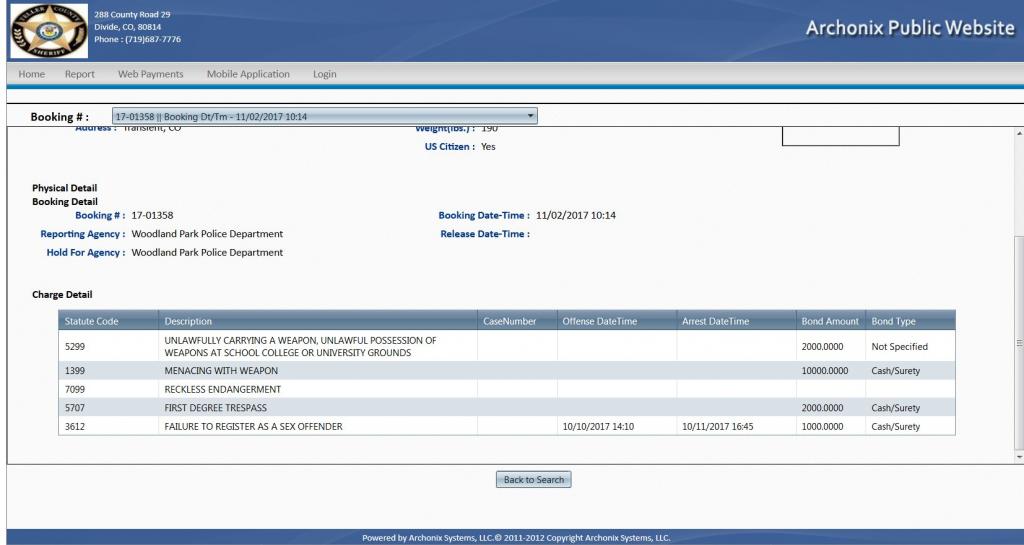Open the Home menu item
Image resolution: width=1024 pixels, height=545 pixels.
pos(32,74)
